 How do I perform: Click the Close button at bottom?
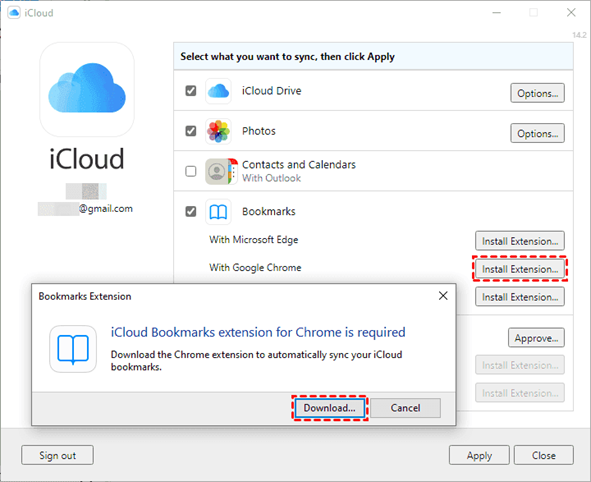(x=544, y=455)
